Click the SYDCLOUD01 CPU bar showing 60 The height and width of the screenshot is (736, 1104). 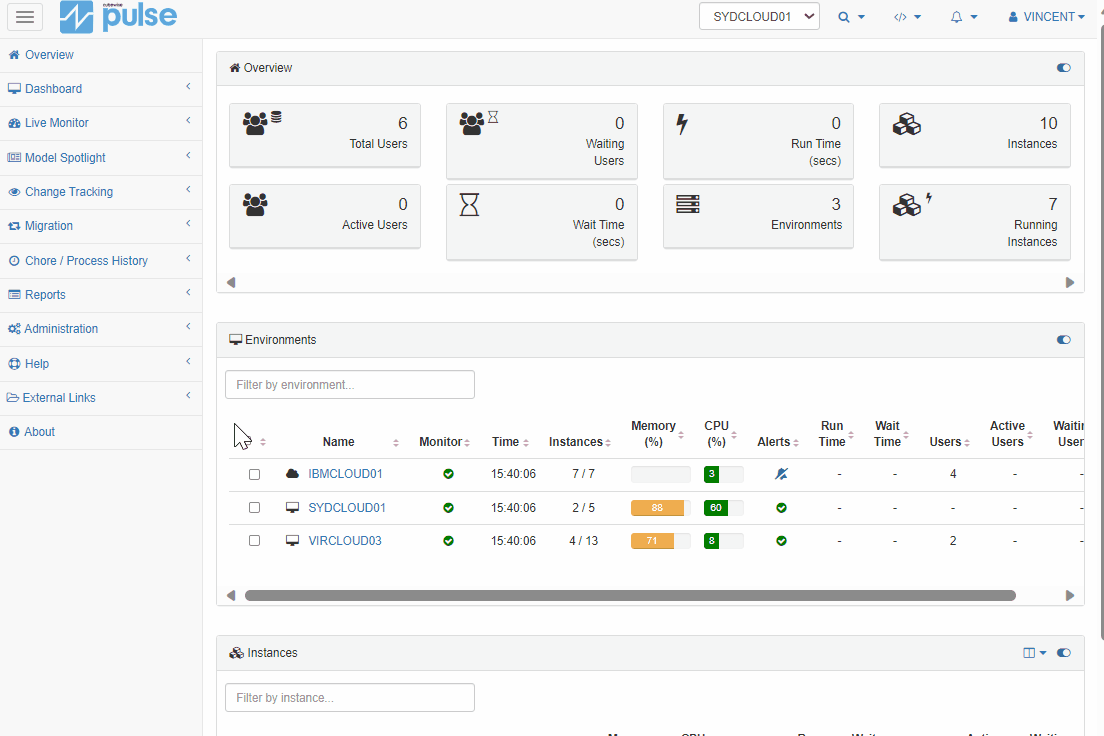tap(723, 508)
